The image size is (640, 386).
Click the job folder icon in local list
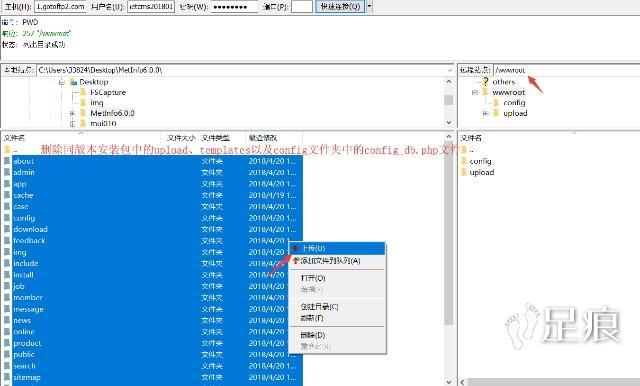[x=7, y=286]
